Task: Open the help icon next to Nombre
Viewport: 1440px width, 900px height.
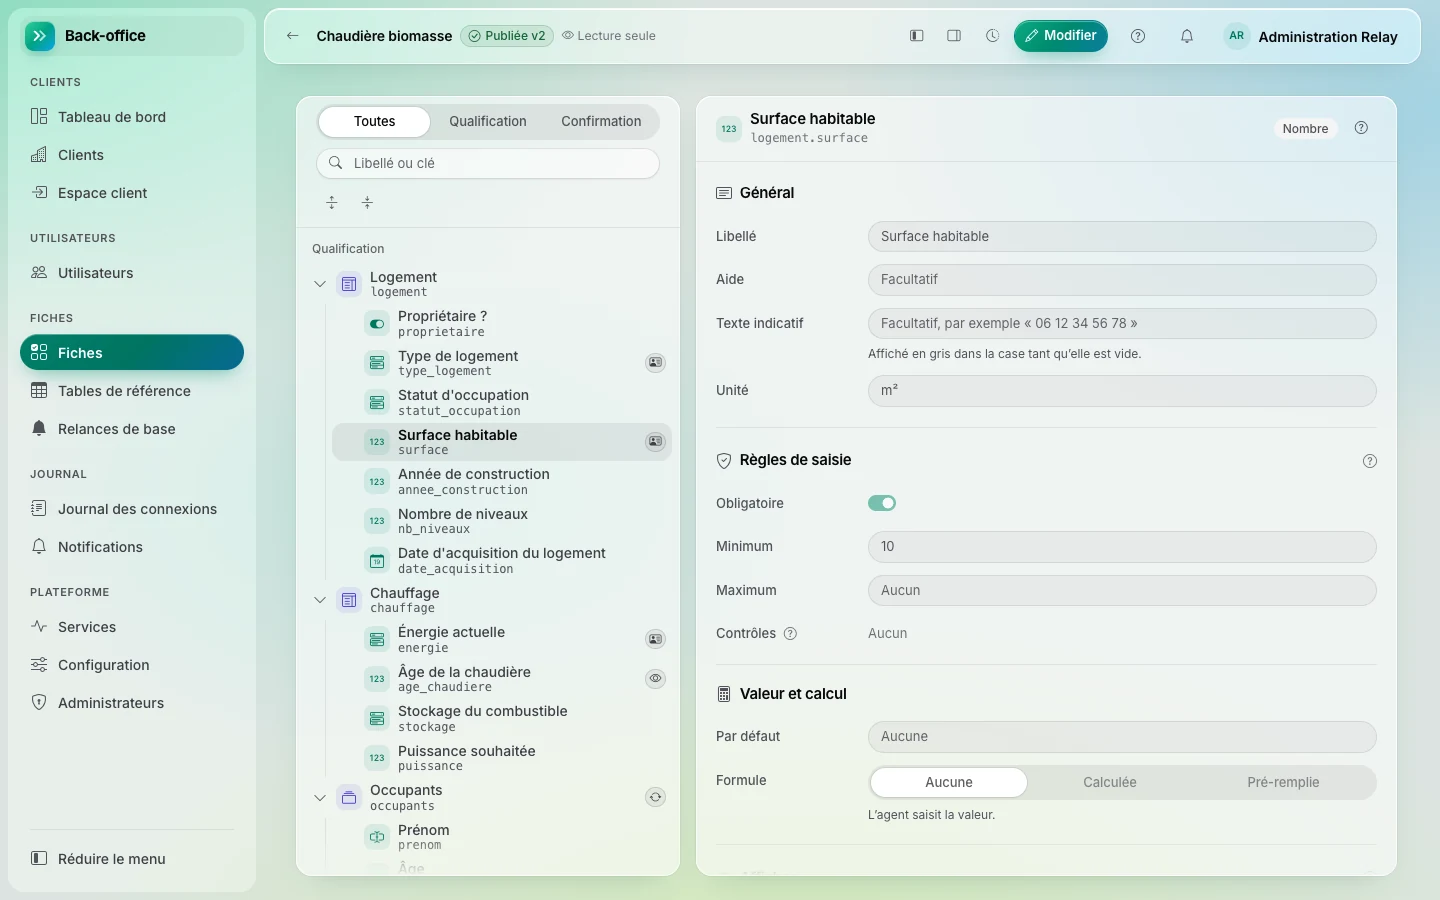Action: [x=1361, y=128]
